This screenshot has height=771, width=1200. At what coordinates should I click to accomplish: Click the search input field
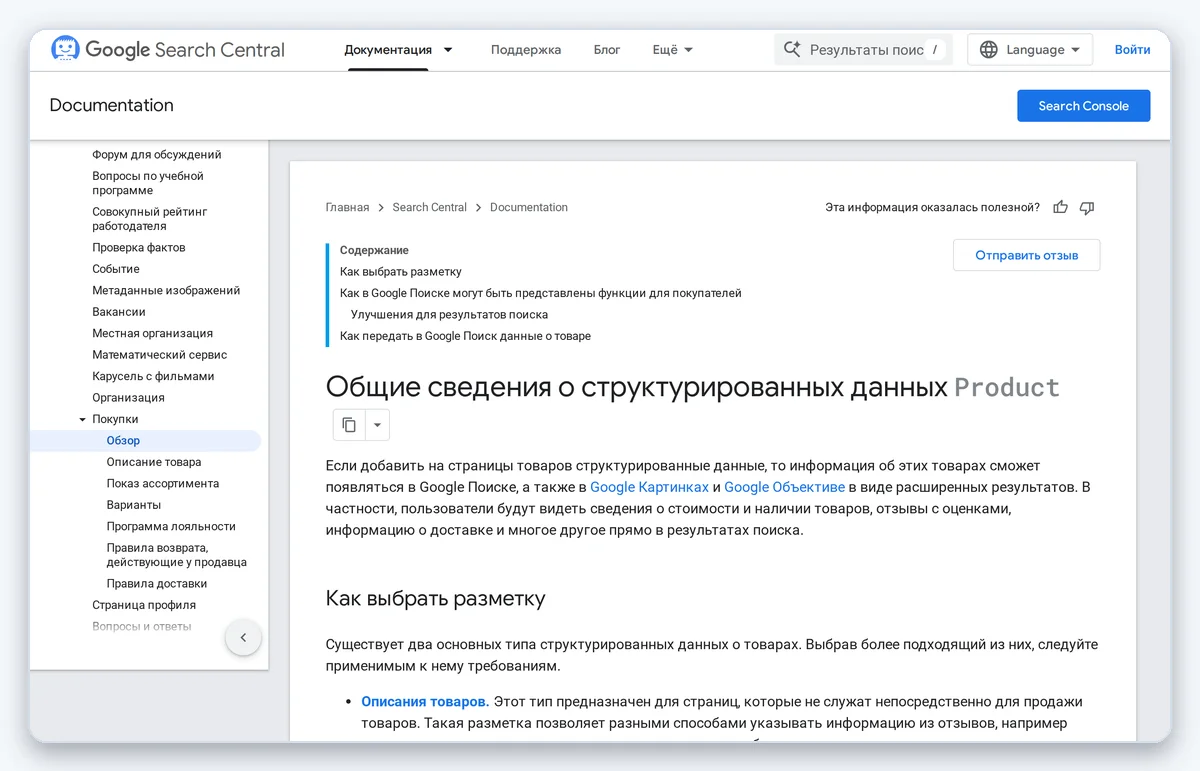pyautogui.click(x=863, y=49)
